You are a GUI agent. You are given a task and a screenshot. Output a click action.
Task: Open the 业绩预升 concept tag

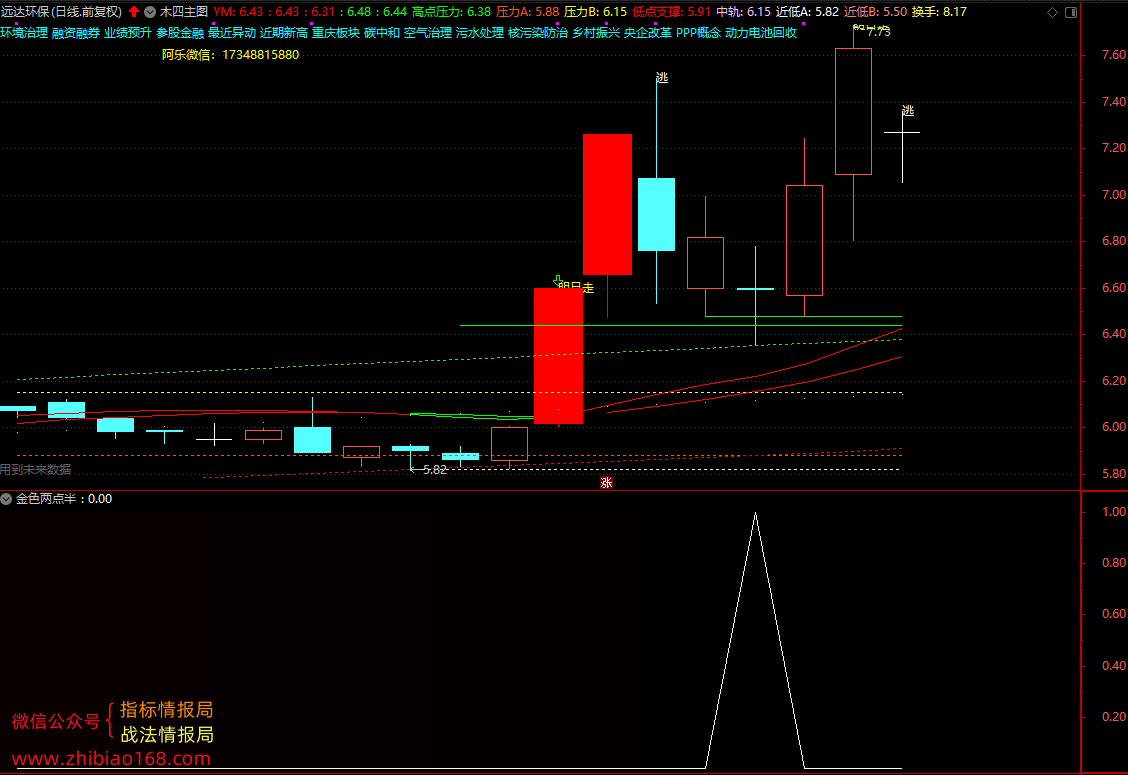tap(128, 33)
